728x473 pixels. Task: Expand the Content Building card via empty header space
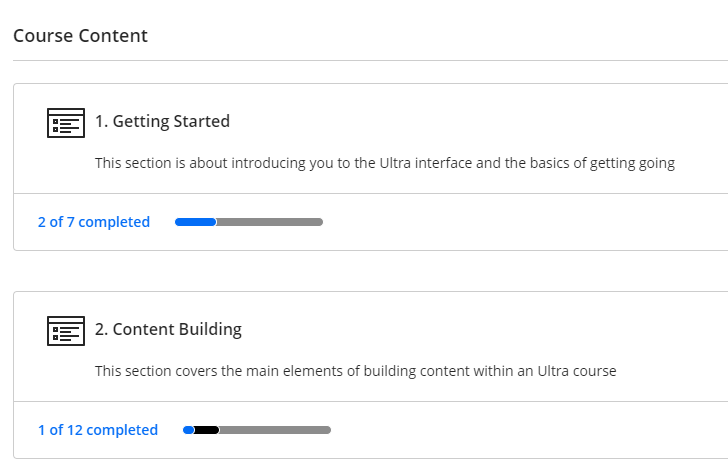pos(500,330)
